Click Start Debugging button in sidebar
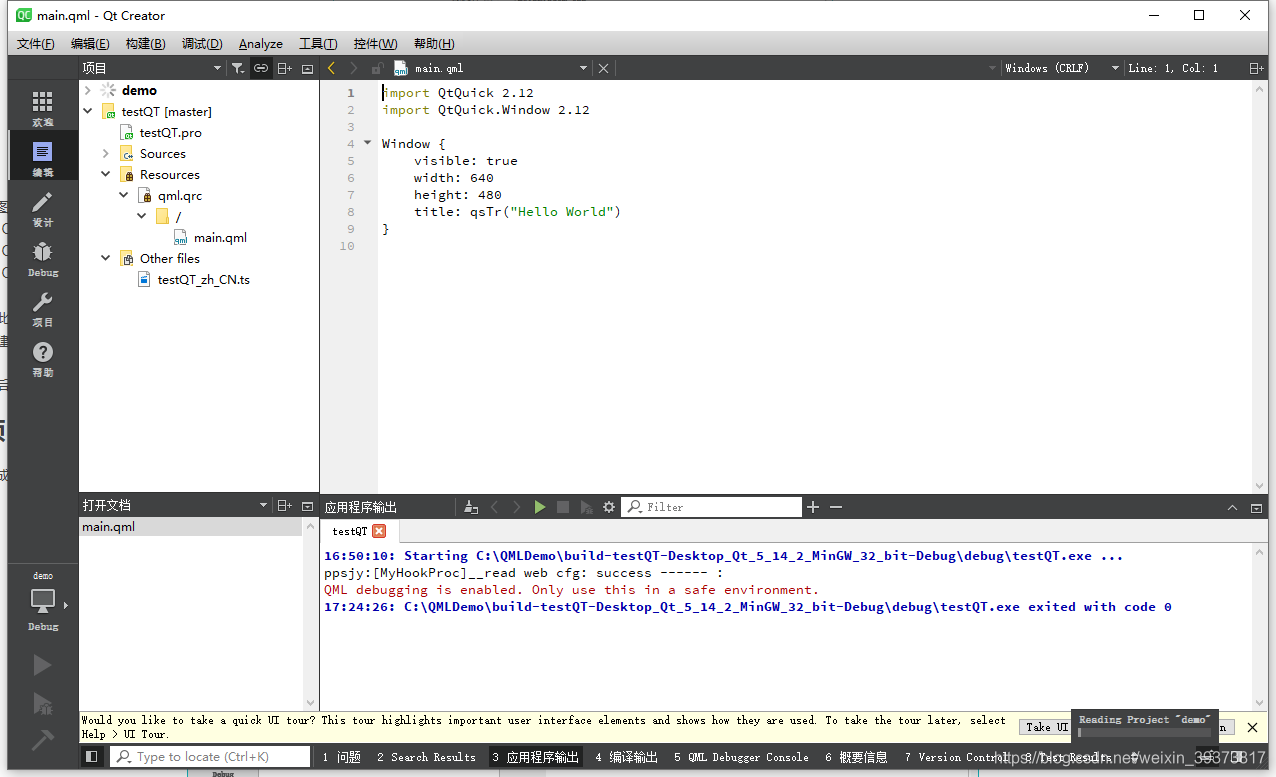 tap(42, 703)
